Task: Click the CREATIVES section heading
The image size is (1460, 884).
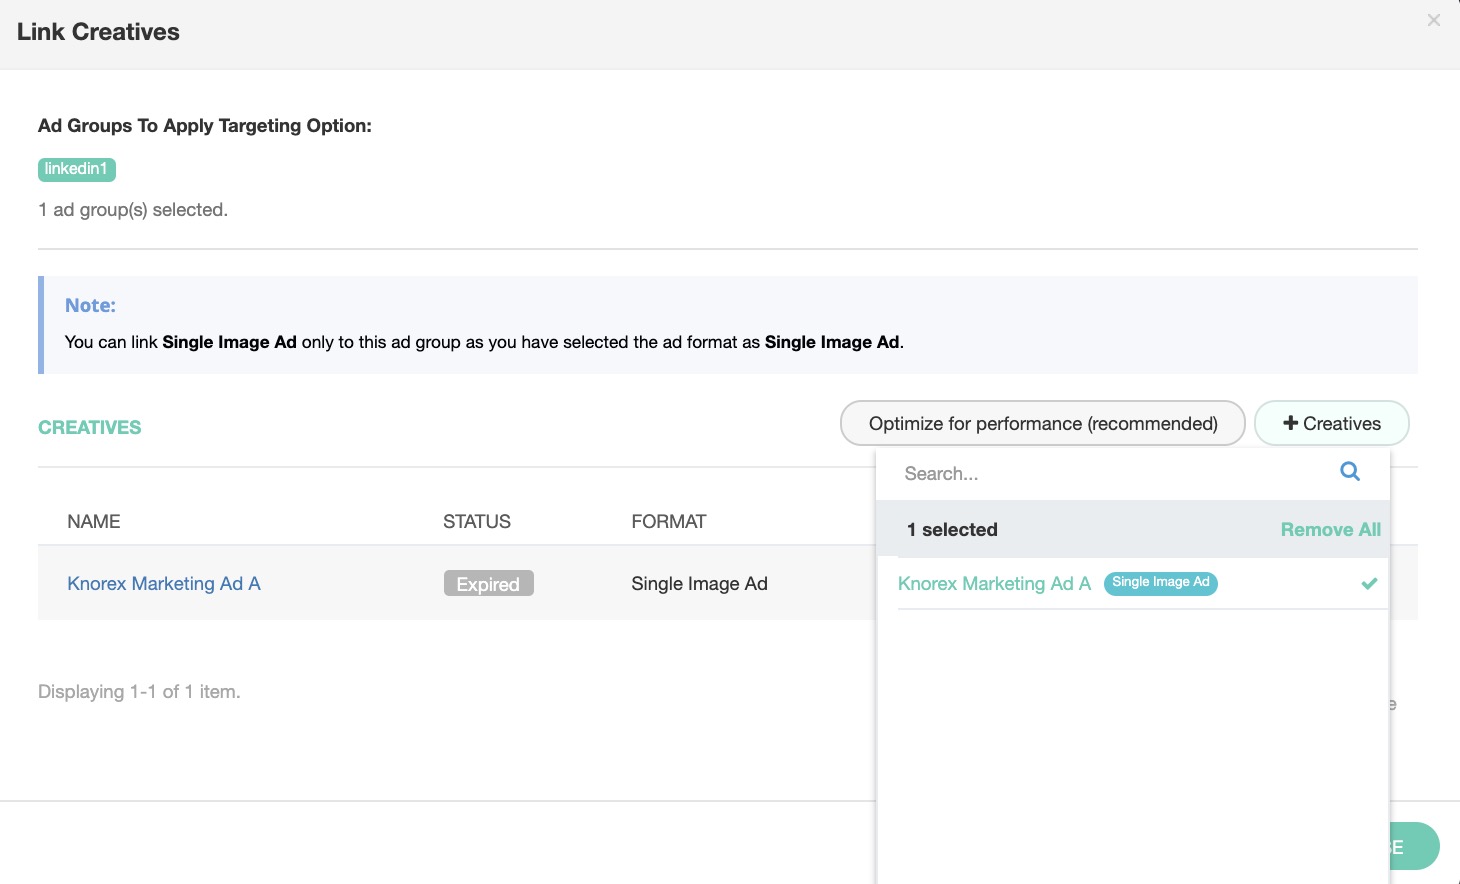Action: click(x=90, y=427)
